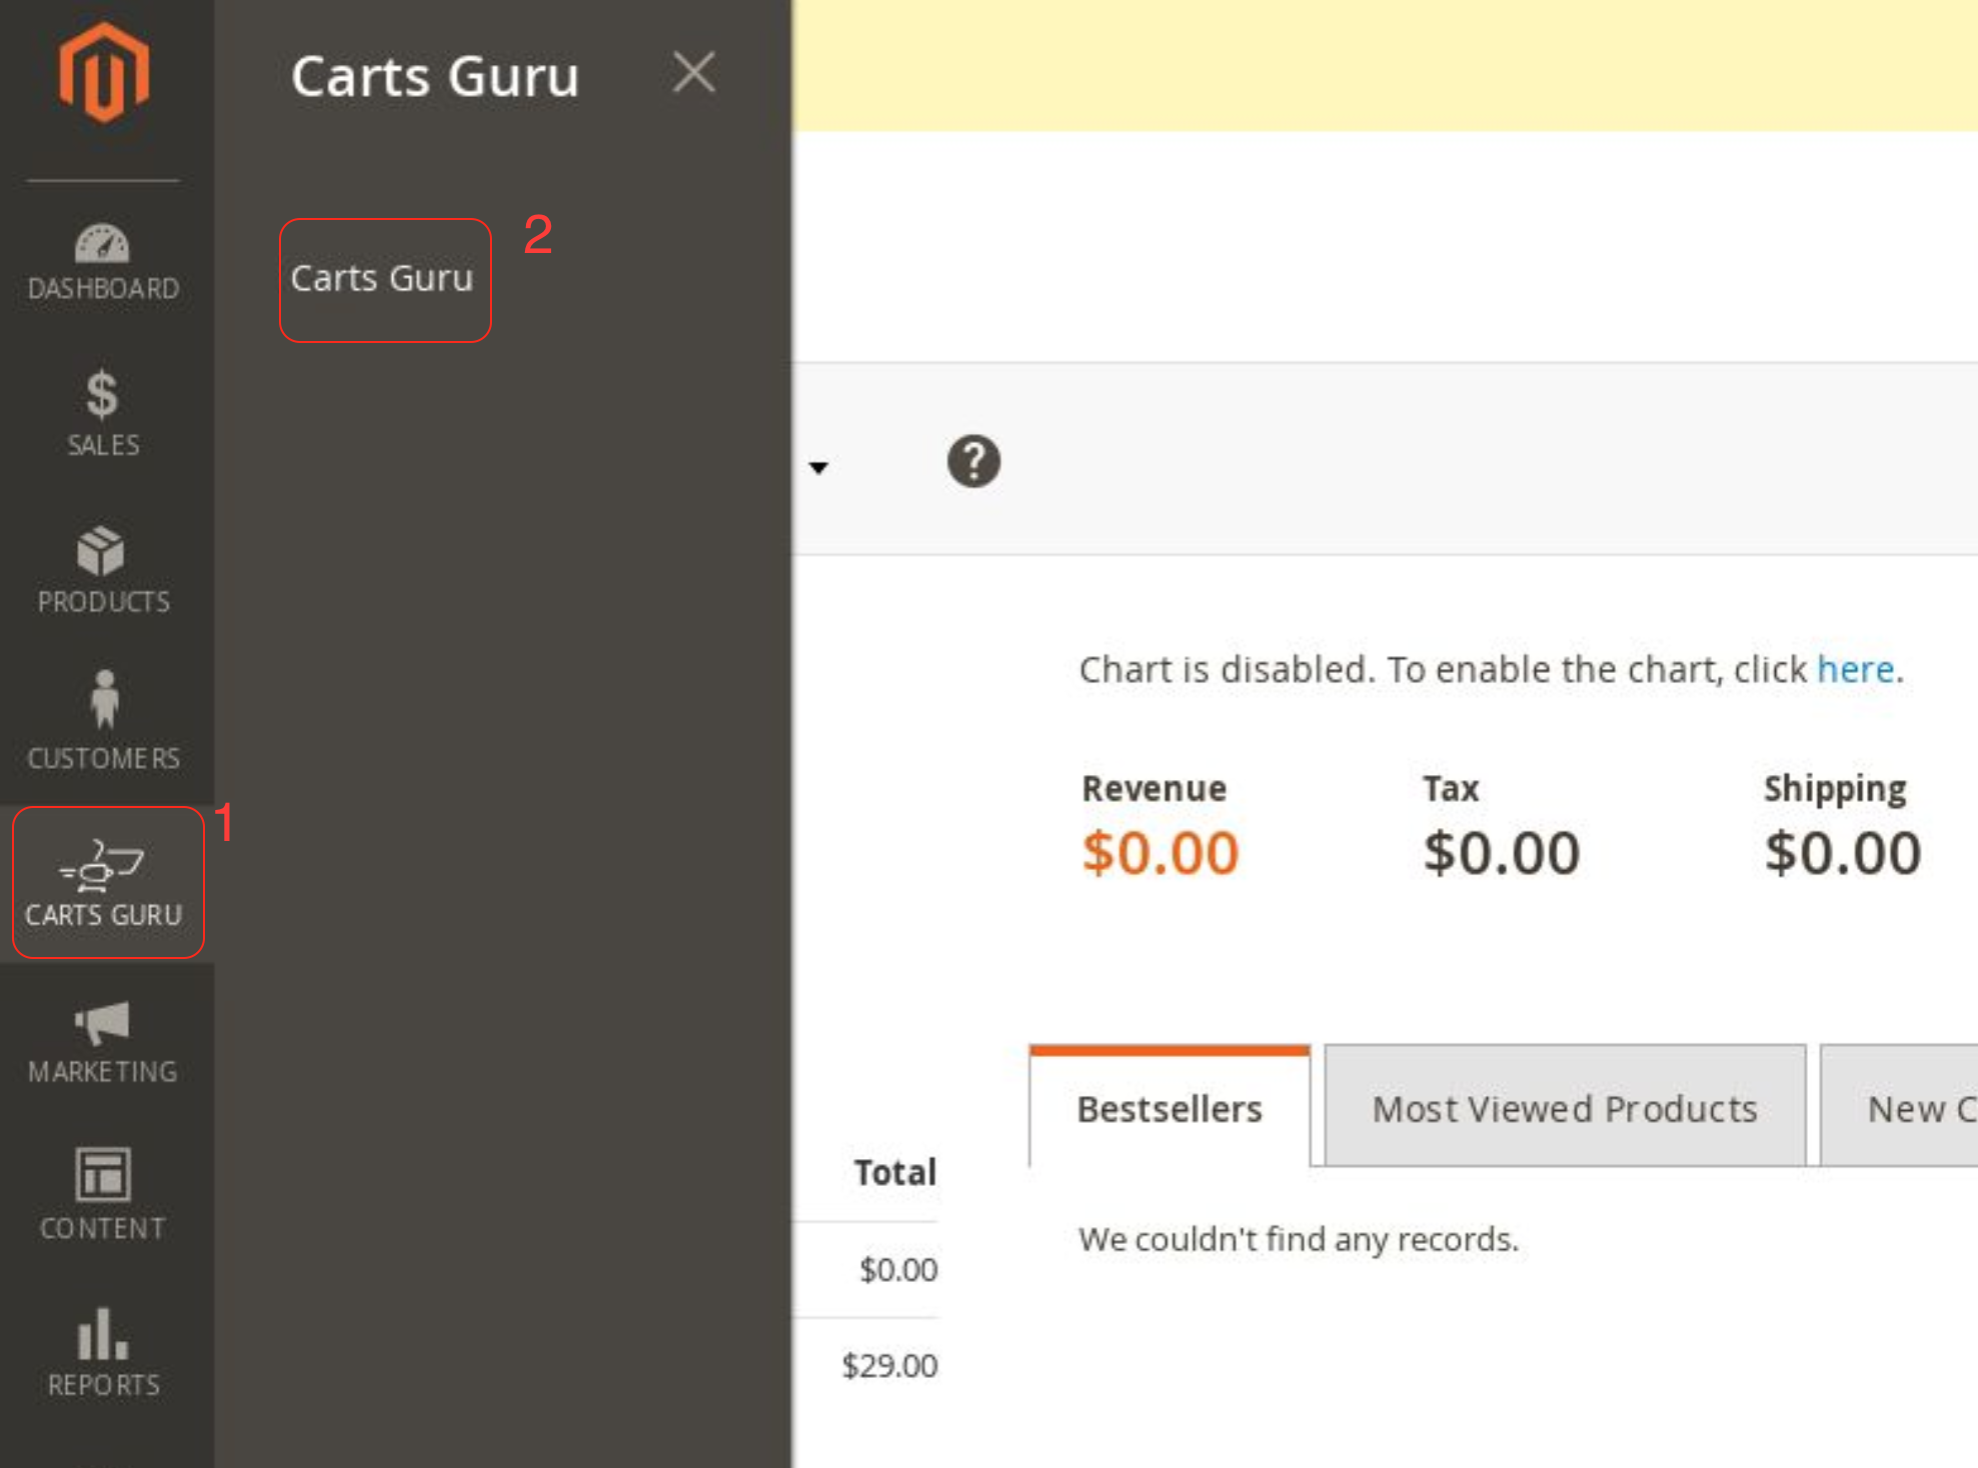Click the Magento logo icon
Screen dimensions: 1978x1468
click(104, 73)
